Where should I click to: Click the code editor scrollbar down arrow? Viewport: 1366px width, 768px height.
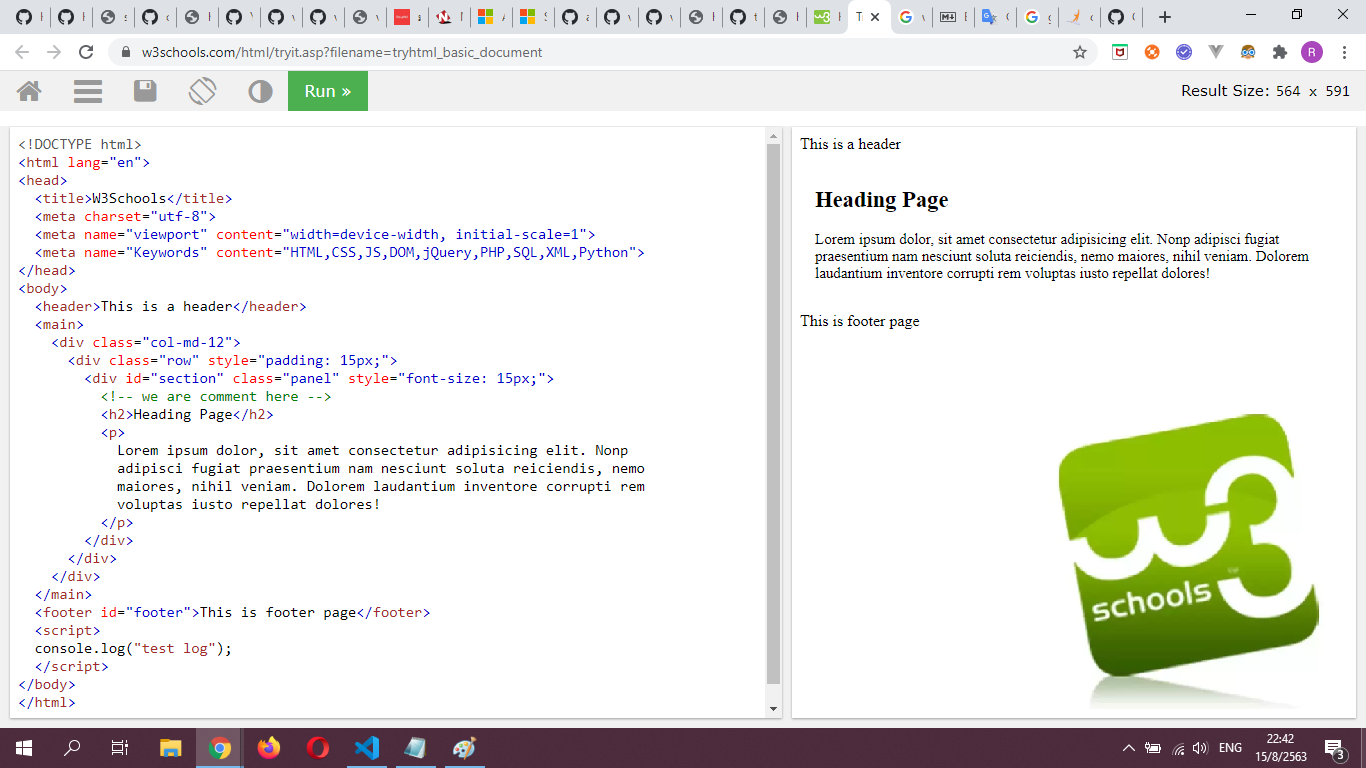[773, 709]
